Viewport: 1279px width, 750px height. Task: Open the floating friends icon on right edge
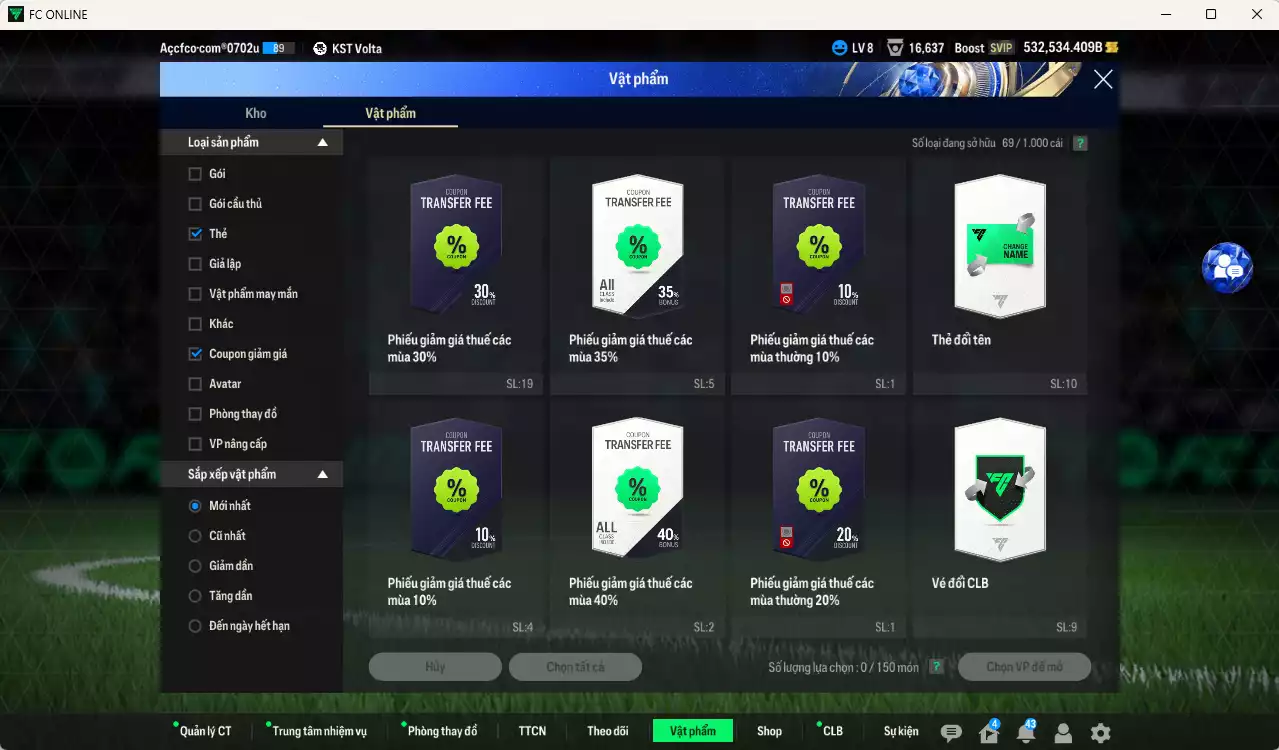click(1228, 267)
